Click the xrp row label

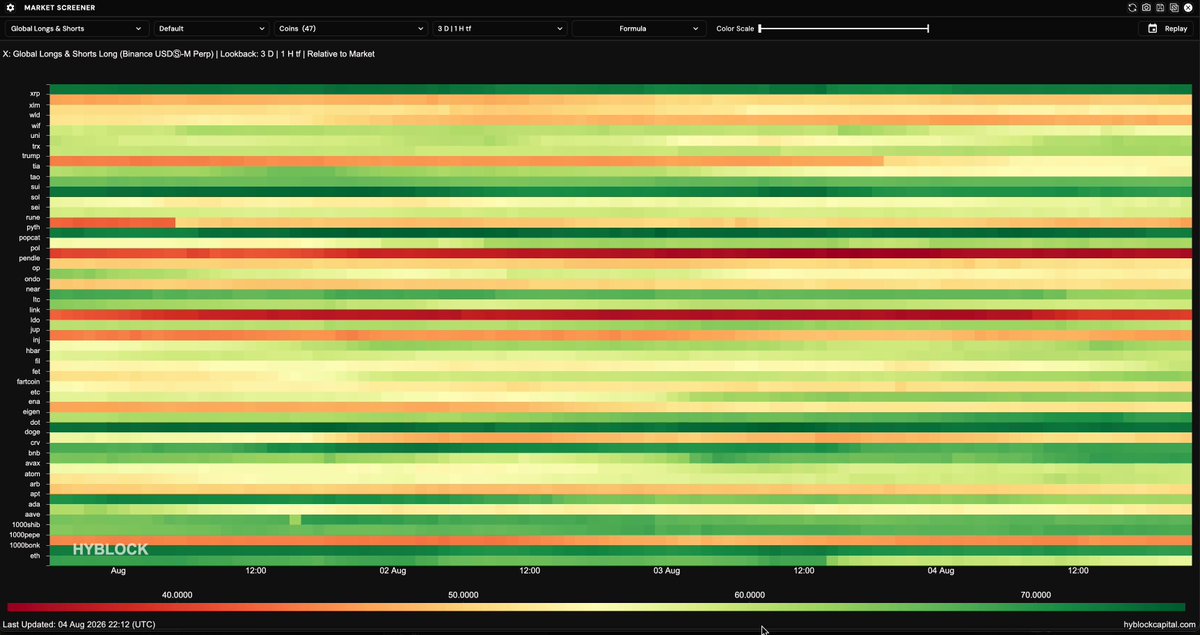35,93
